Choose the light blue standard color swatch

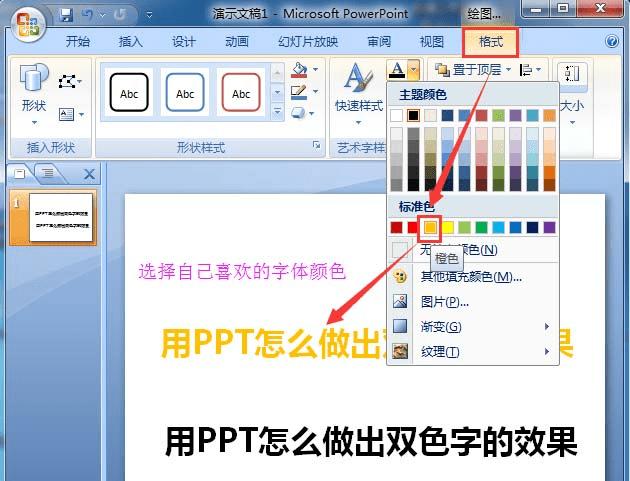tap(498, 227)
